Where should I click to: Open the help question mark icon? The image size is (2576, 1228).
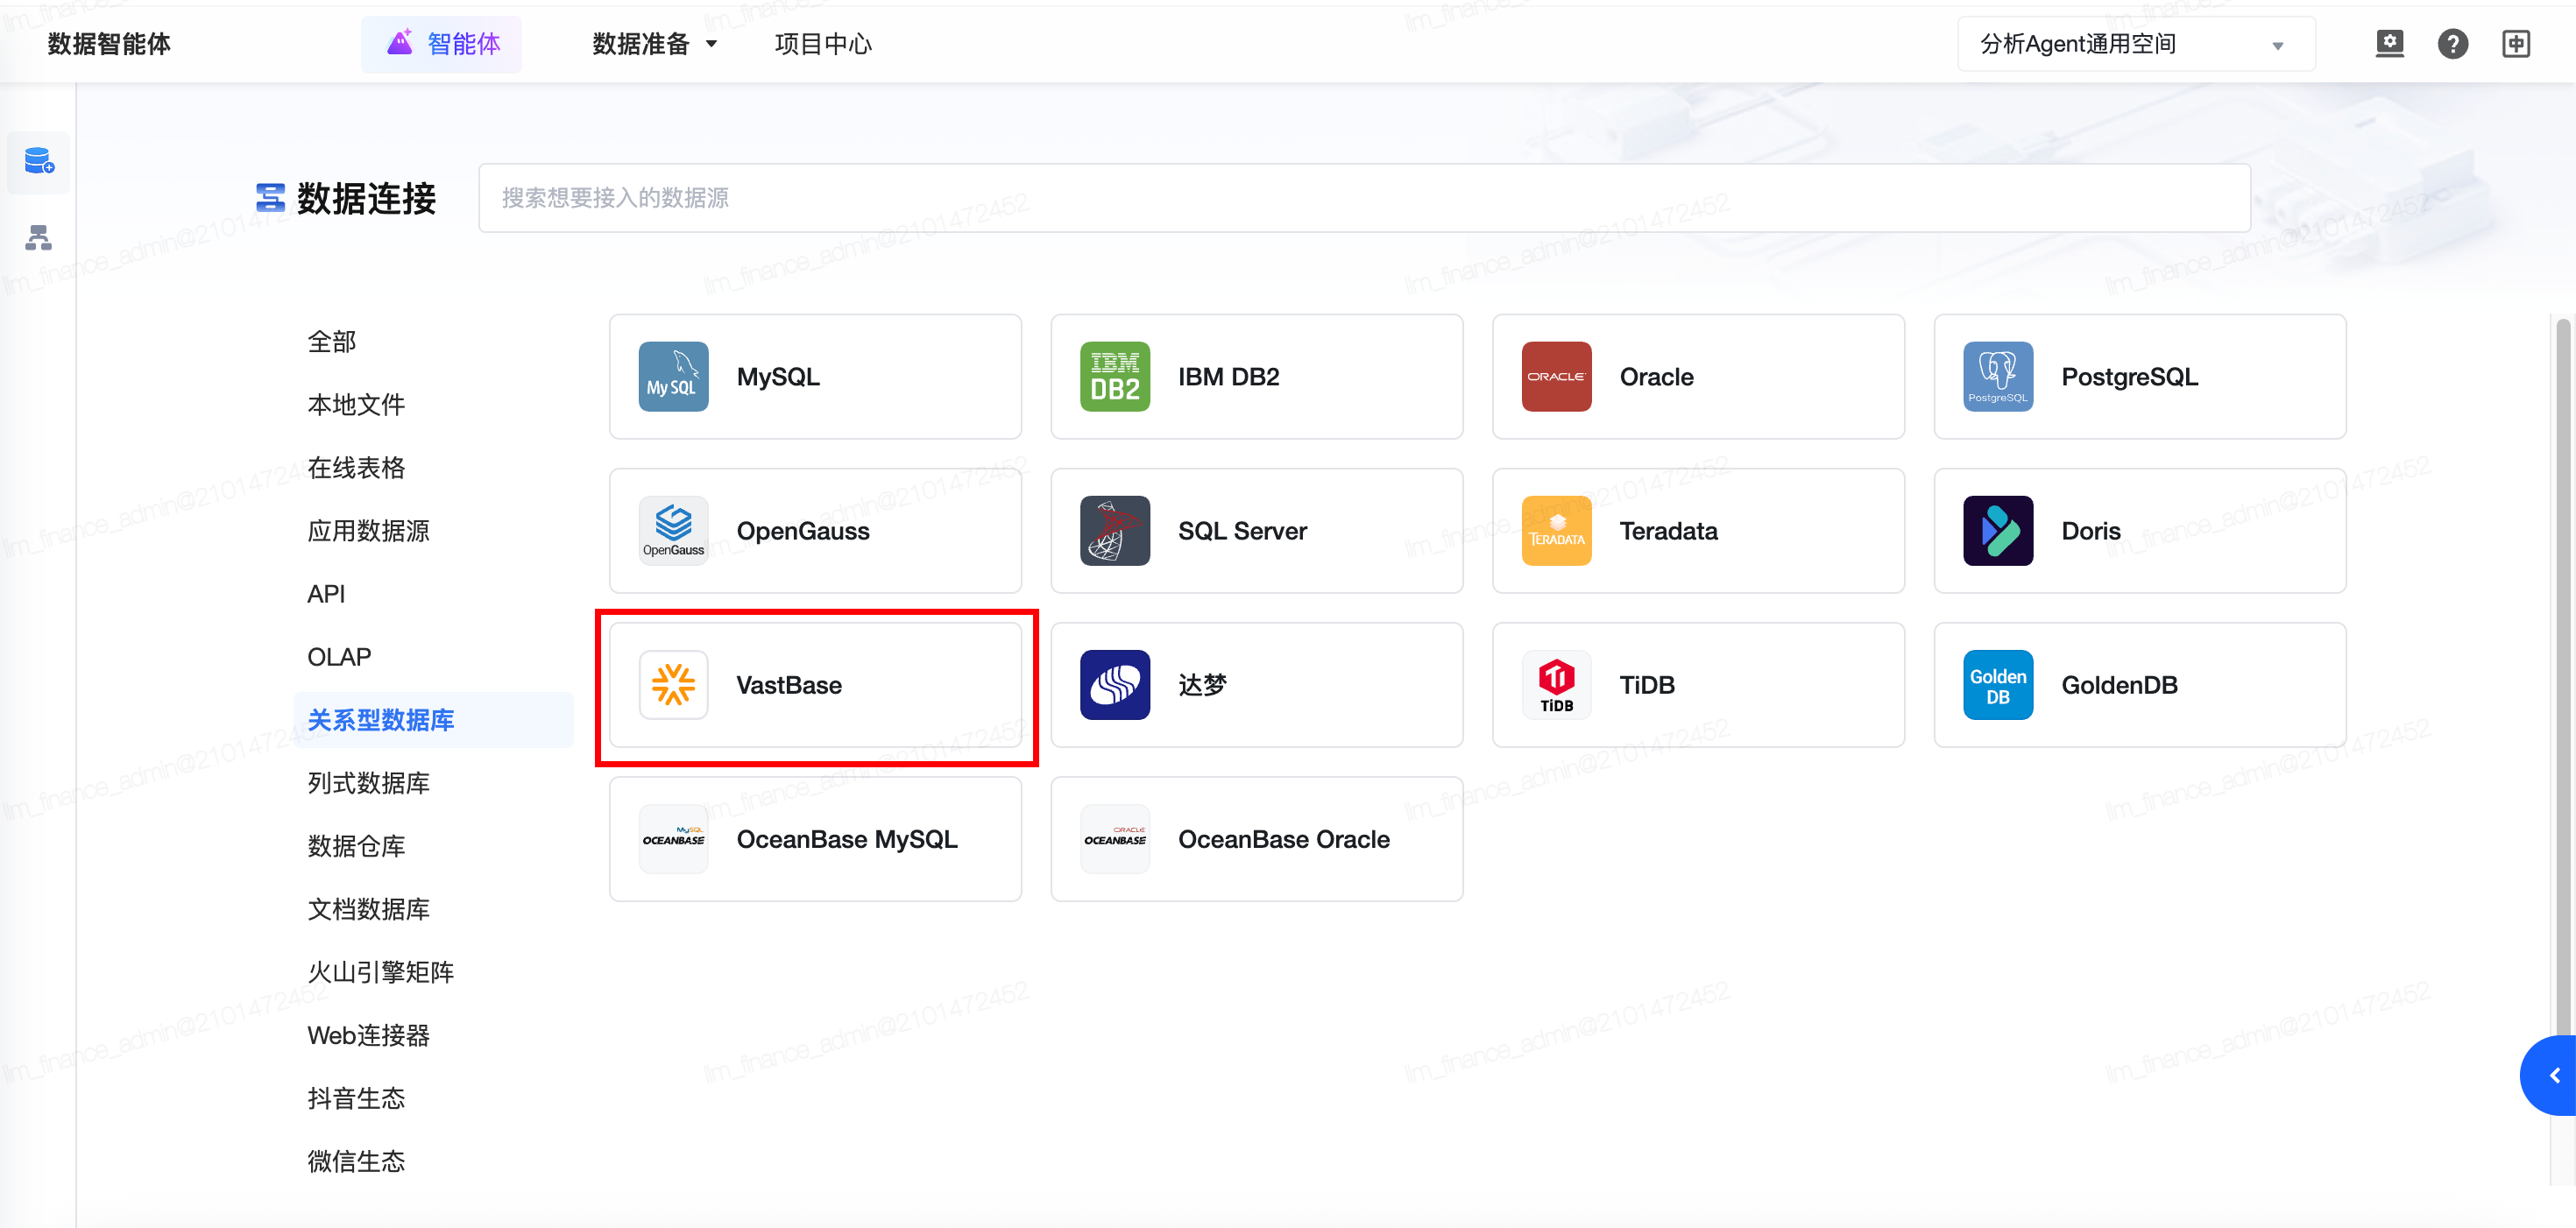2452,44
